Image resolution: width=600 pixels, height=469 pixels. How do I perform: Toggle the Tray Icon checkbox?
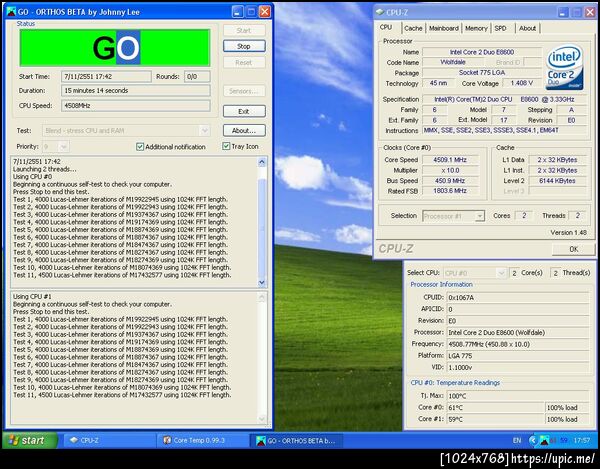pos(226,146)
